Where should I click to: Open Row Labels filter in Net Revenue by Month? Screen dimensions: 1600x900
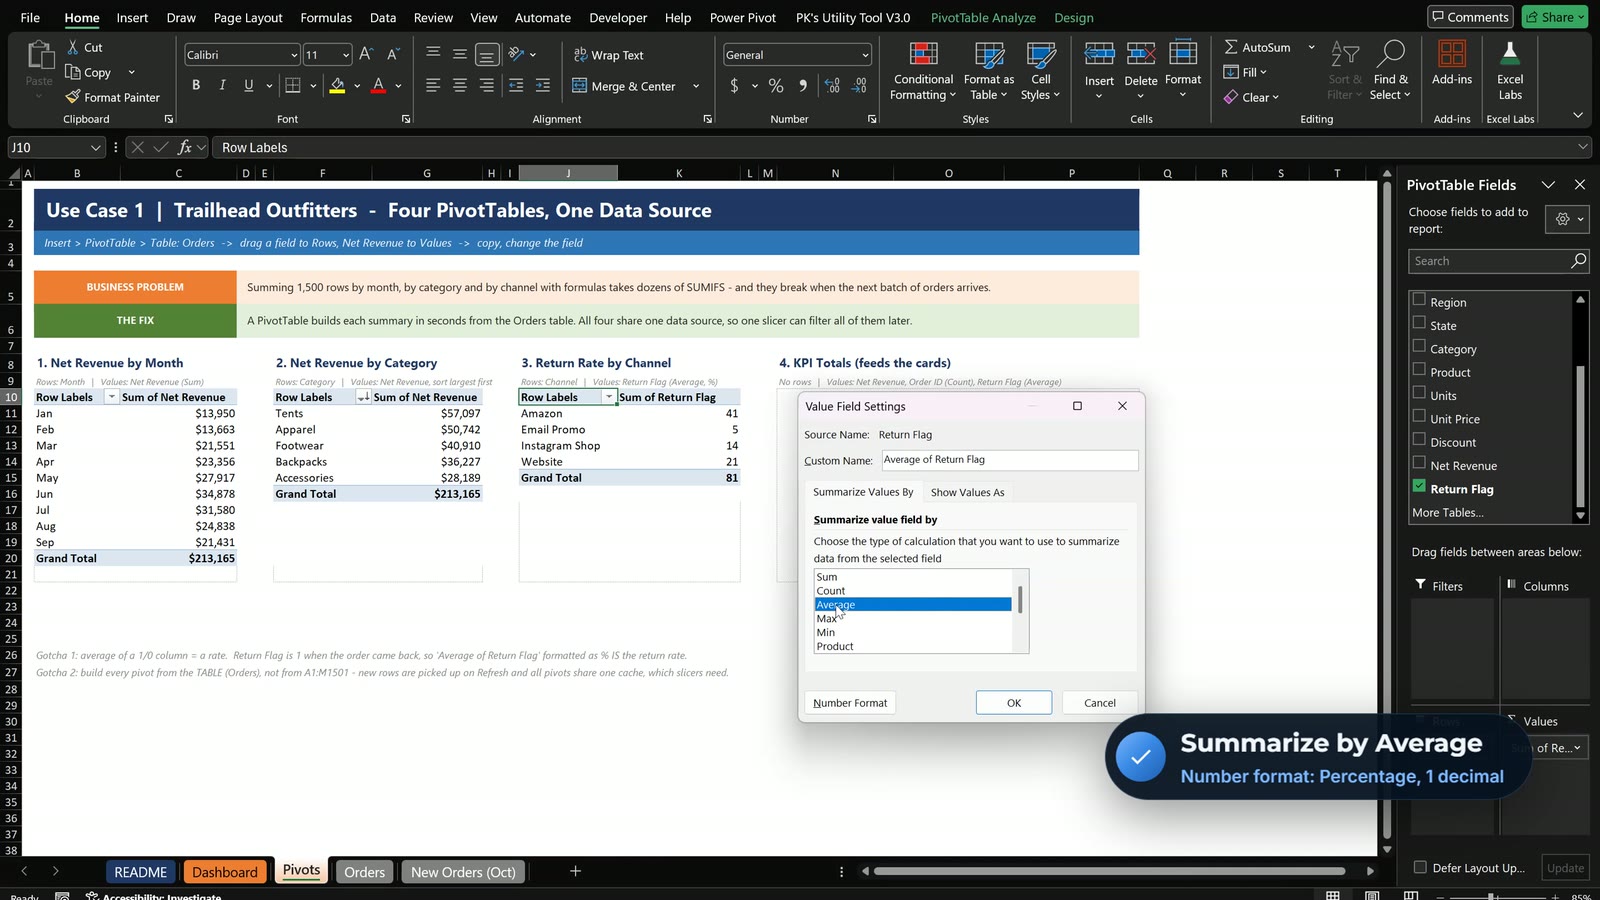112,397
